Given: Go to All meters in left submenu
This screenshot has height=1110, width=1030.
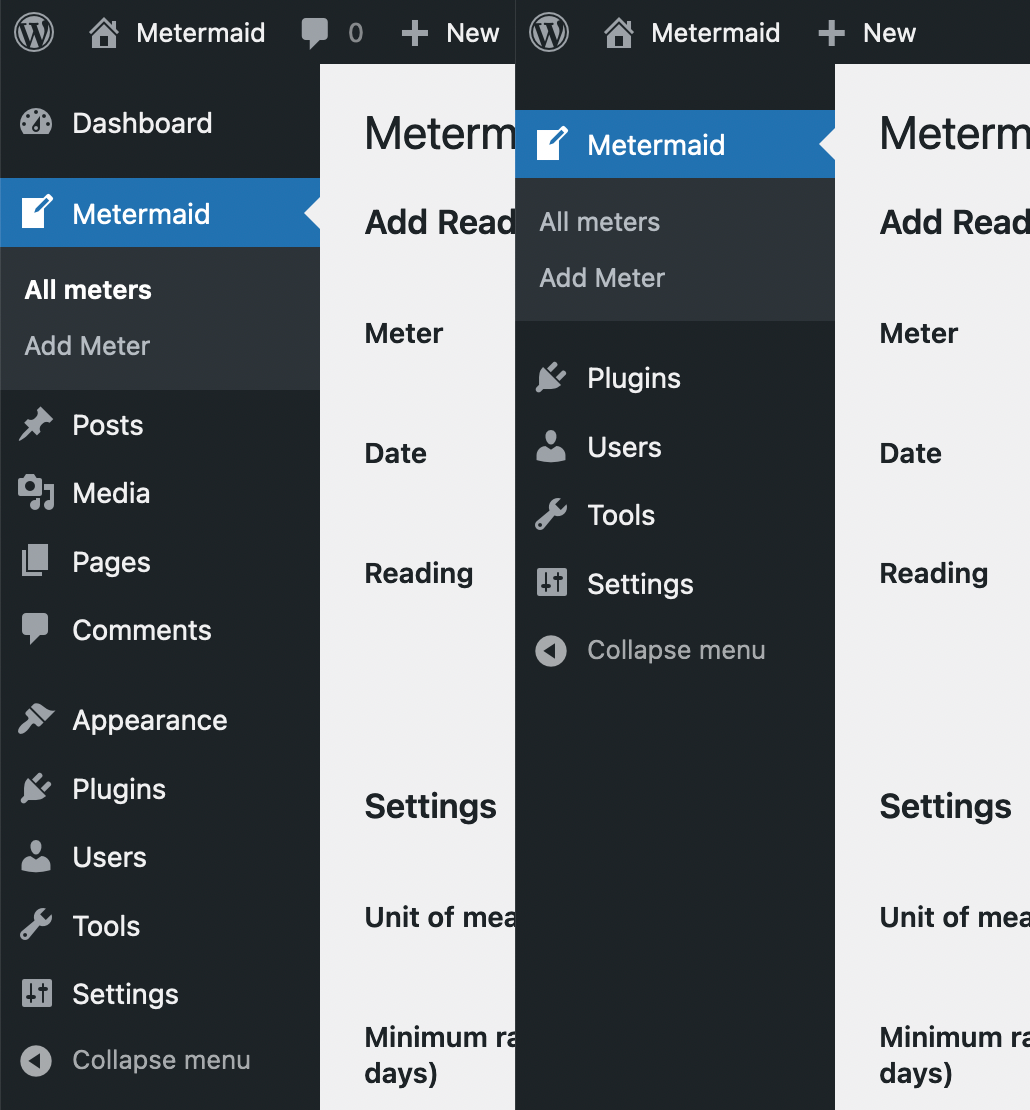Looking at the screenshot, I should (x=88, y=290).
